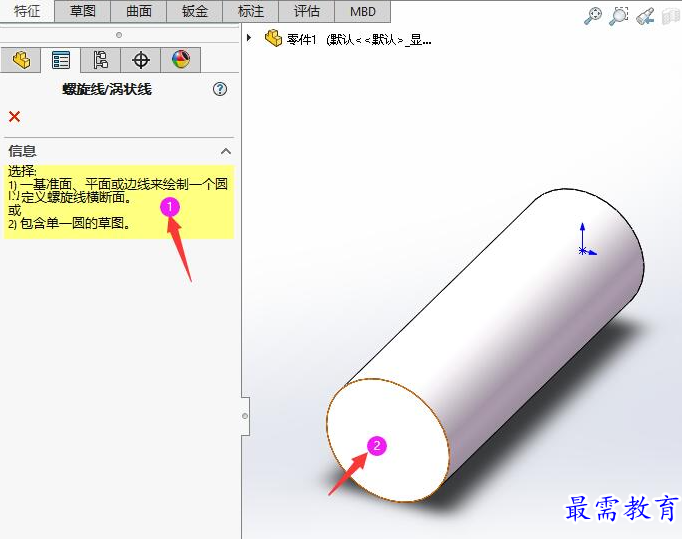Collapse the 信息 section chevron

click(x=226, y=152)
